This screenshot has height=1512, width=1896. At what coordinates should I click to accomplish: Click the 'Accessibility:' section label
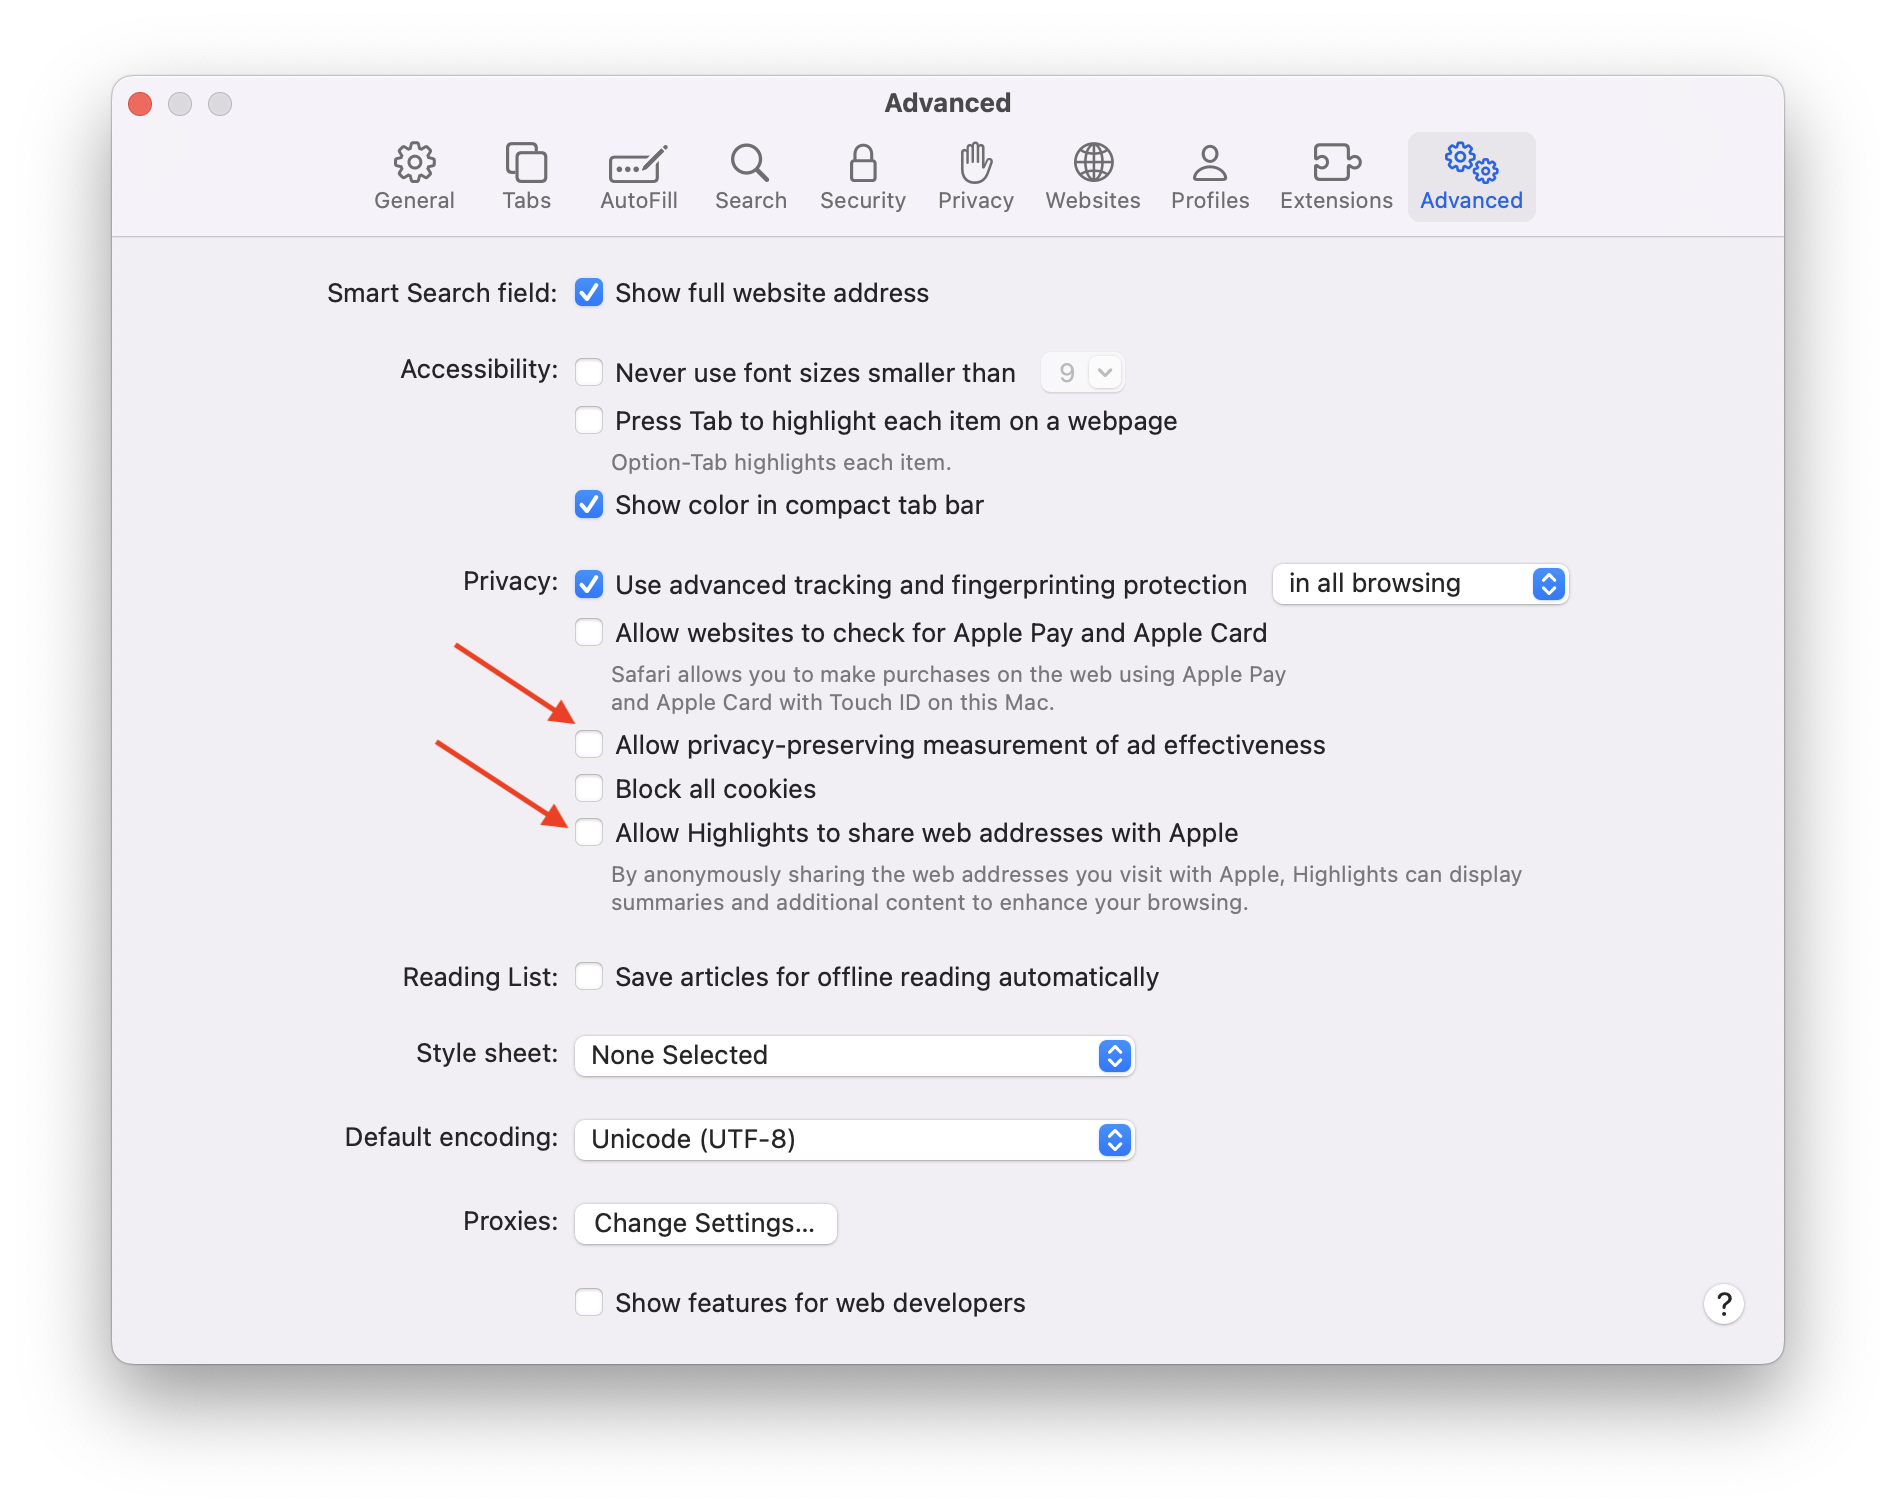tap(479, 370)
